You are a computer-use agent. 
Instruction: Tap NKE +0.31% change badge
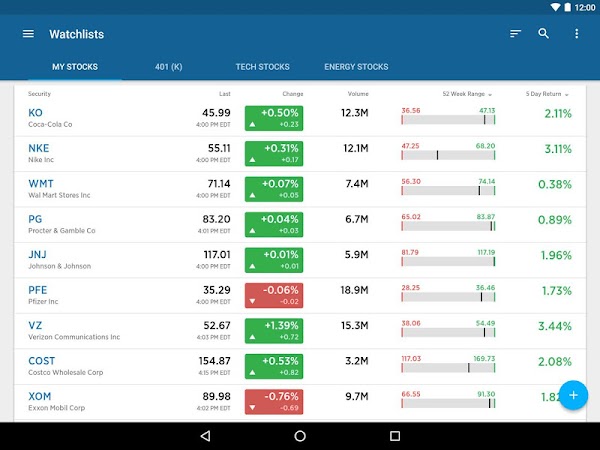(x=274, y=154)
